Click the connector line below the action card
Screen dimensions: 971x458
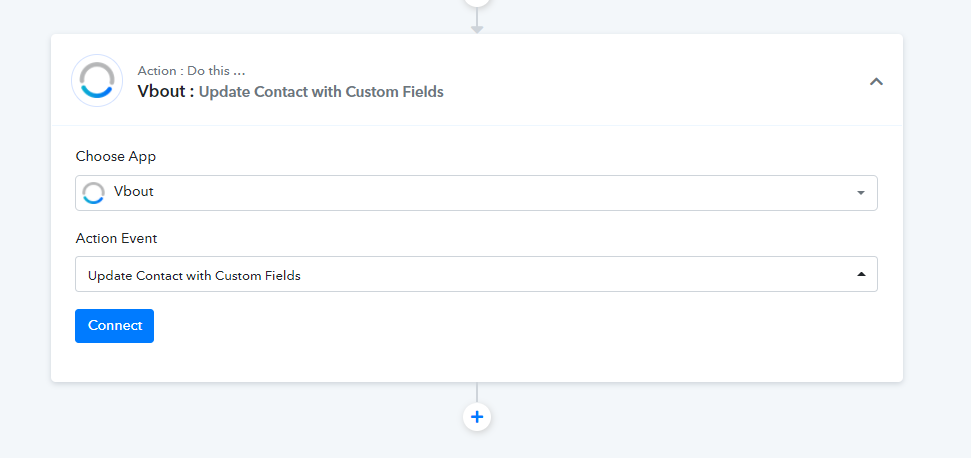pyautogui.click(x=477, y=392)
